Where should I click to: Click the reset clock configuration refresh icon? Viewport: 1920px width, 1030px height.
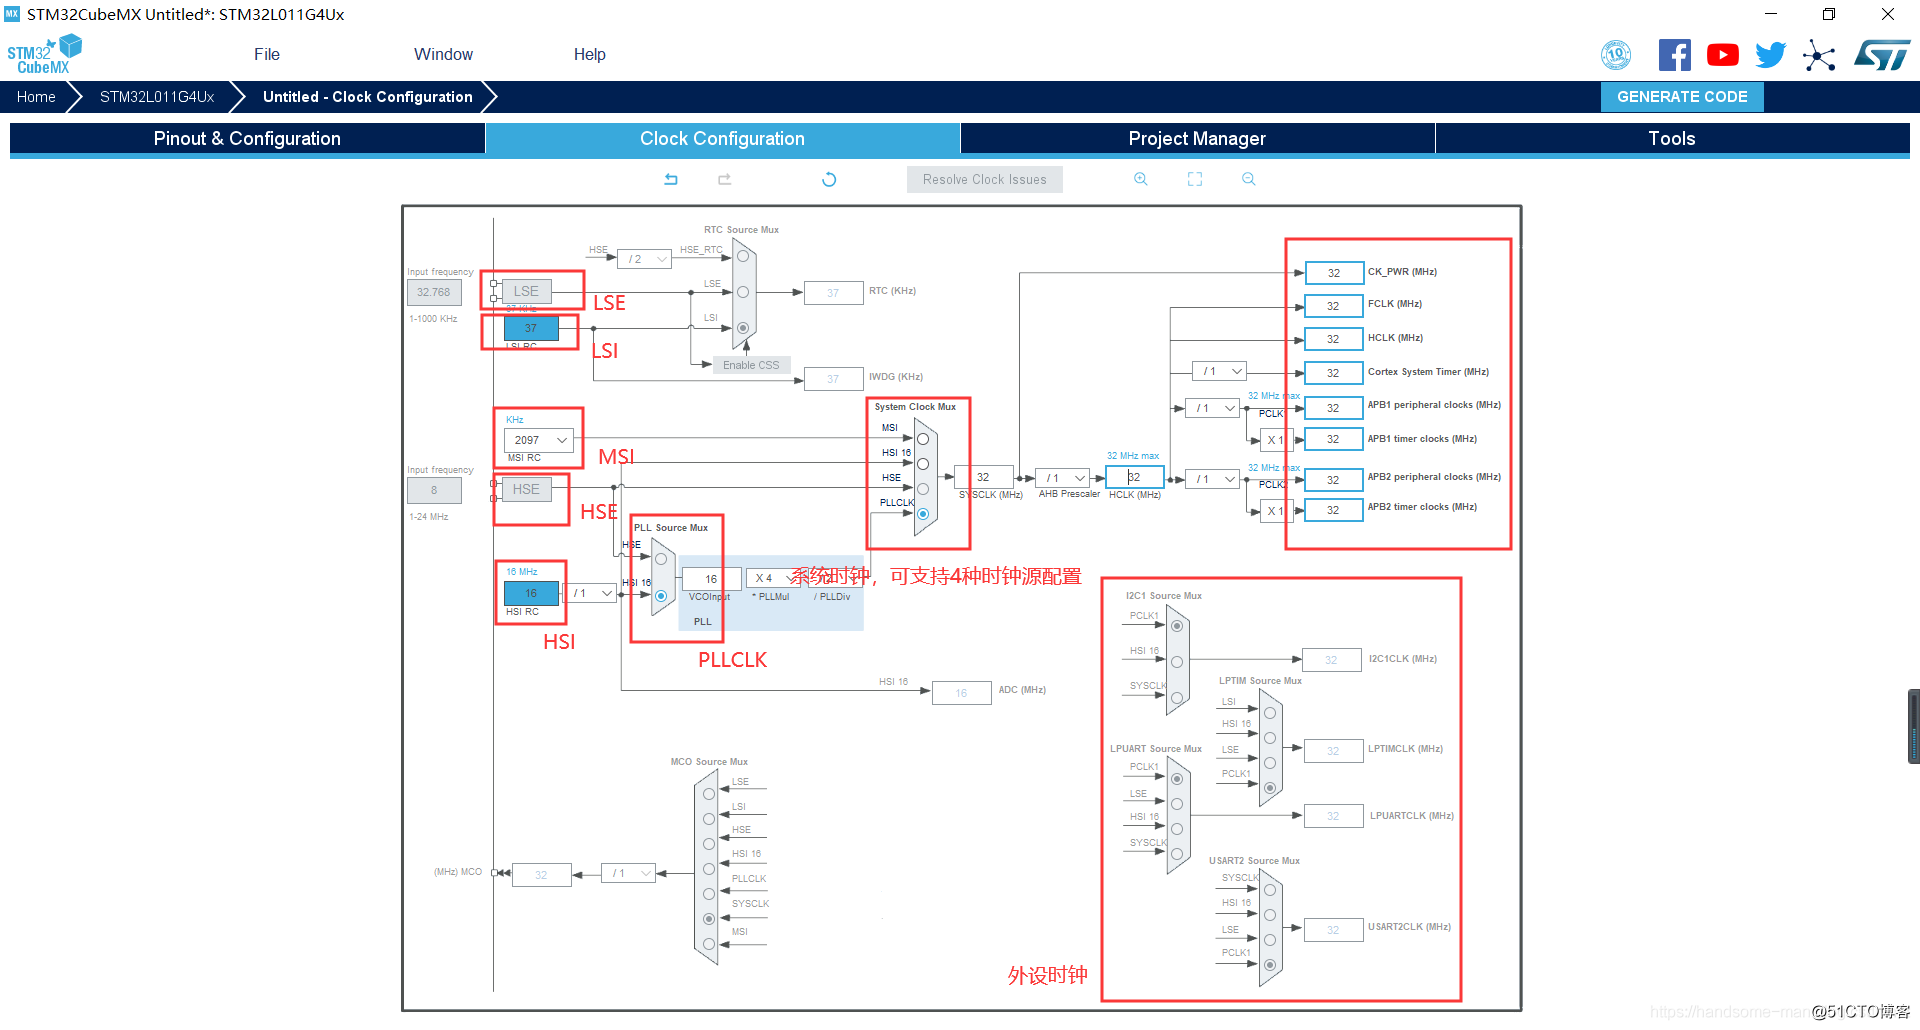(829, 179)
